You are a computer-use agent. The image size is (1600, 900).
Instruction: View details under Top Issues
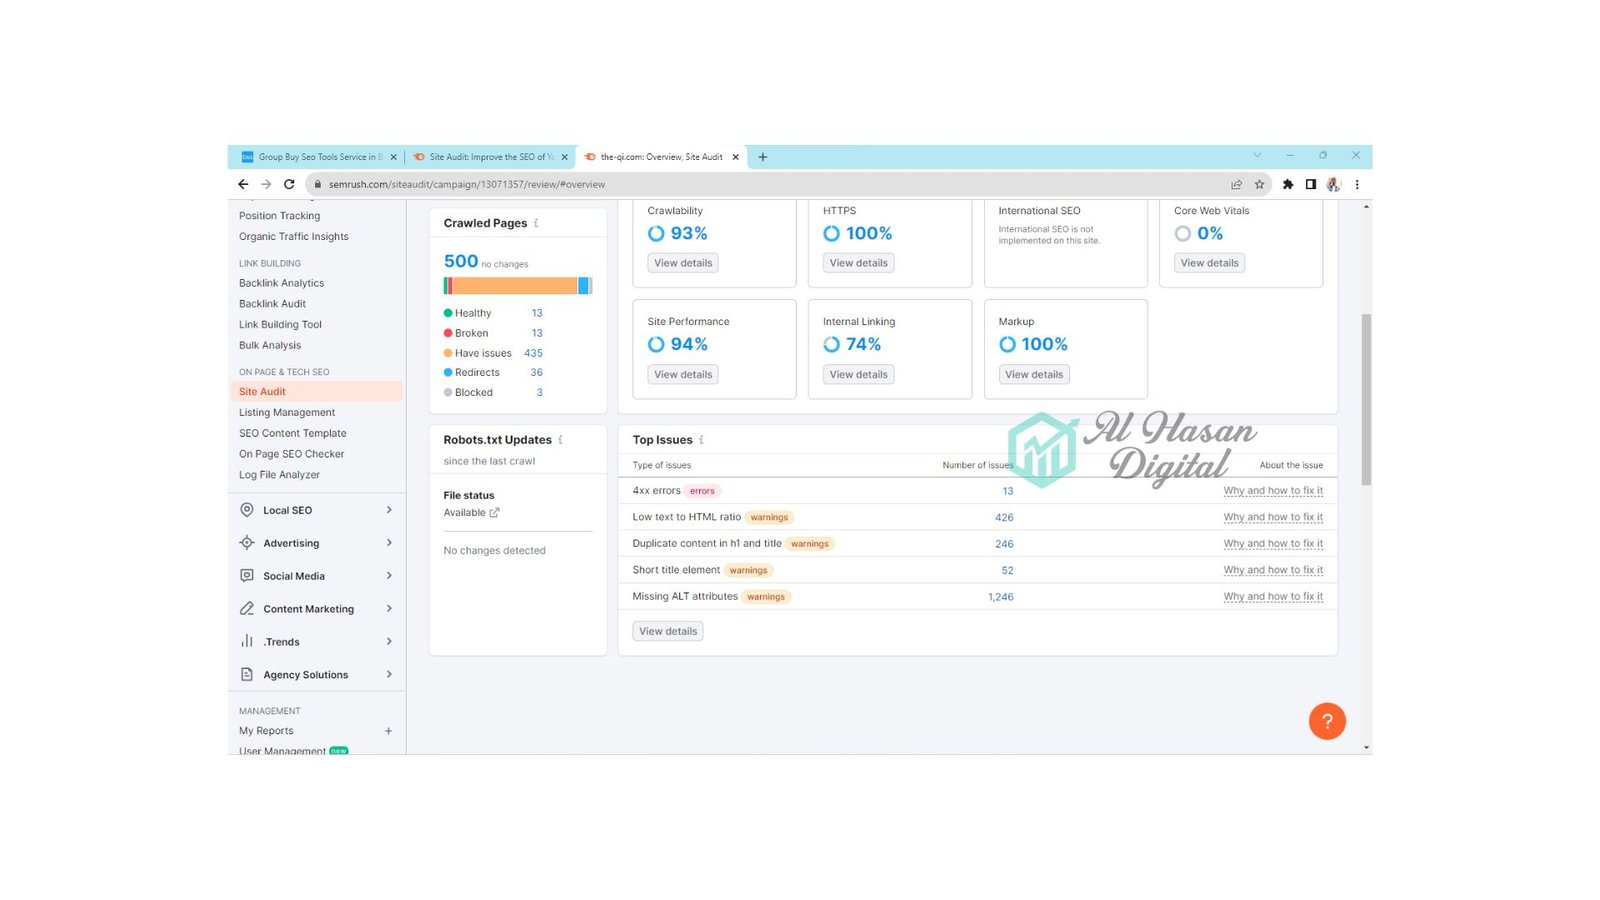[668, 631]
